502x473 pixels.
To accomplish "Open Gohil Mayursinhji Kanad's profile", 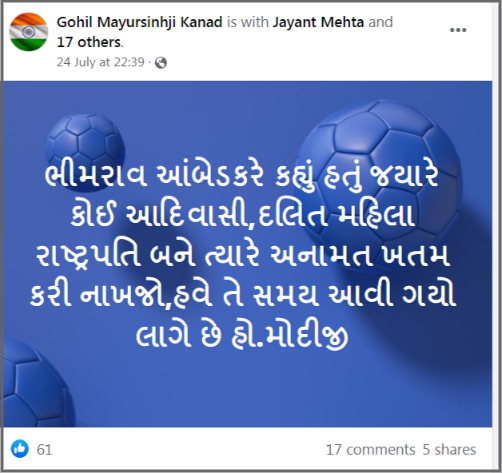I will (139, 22).
